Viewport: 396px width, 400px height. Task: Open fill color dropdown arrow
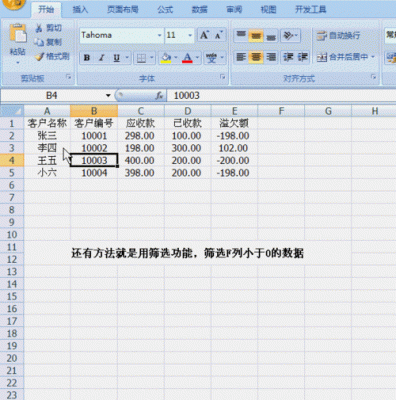point(176,58)
